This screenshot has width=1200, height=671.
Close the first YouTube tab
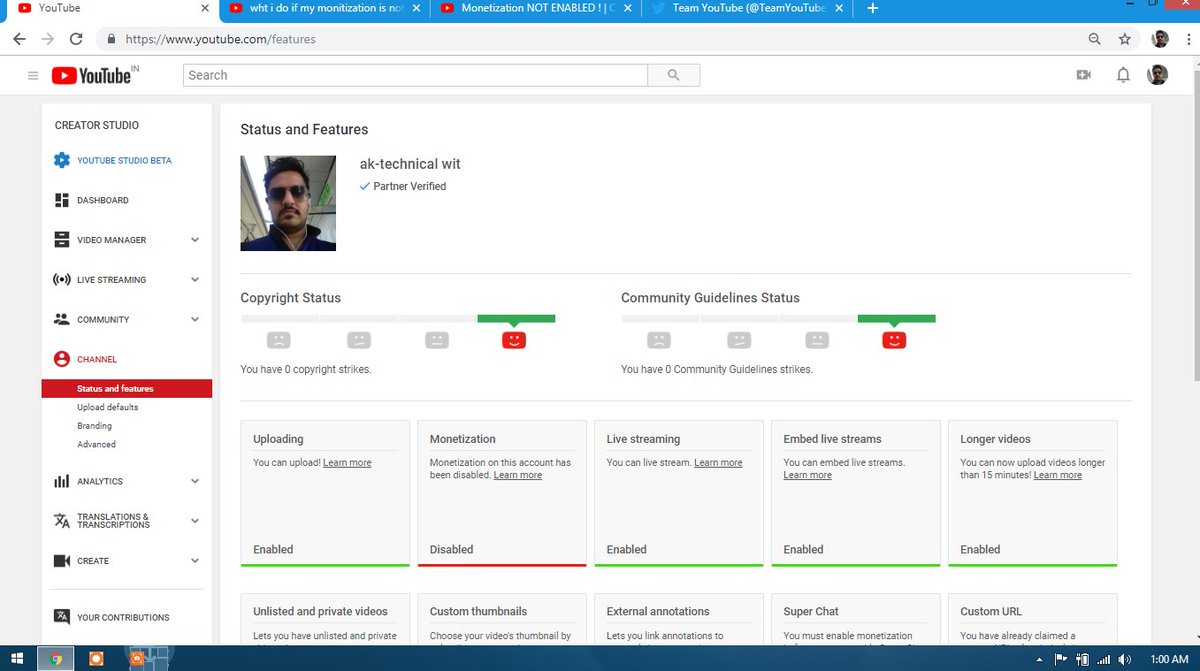tap(205, 9)
